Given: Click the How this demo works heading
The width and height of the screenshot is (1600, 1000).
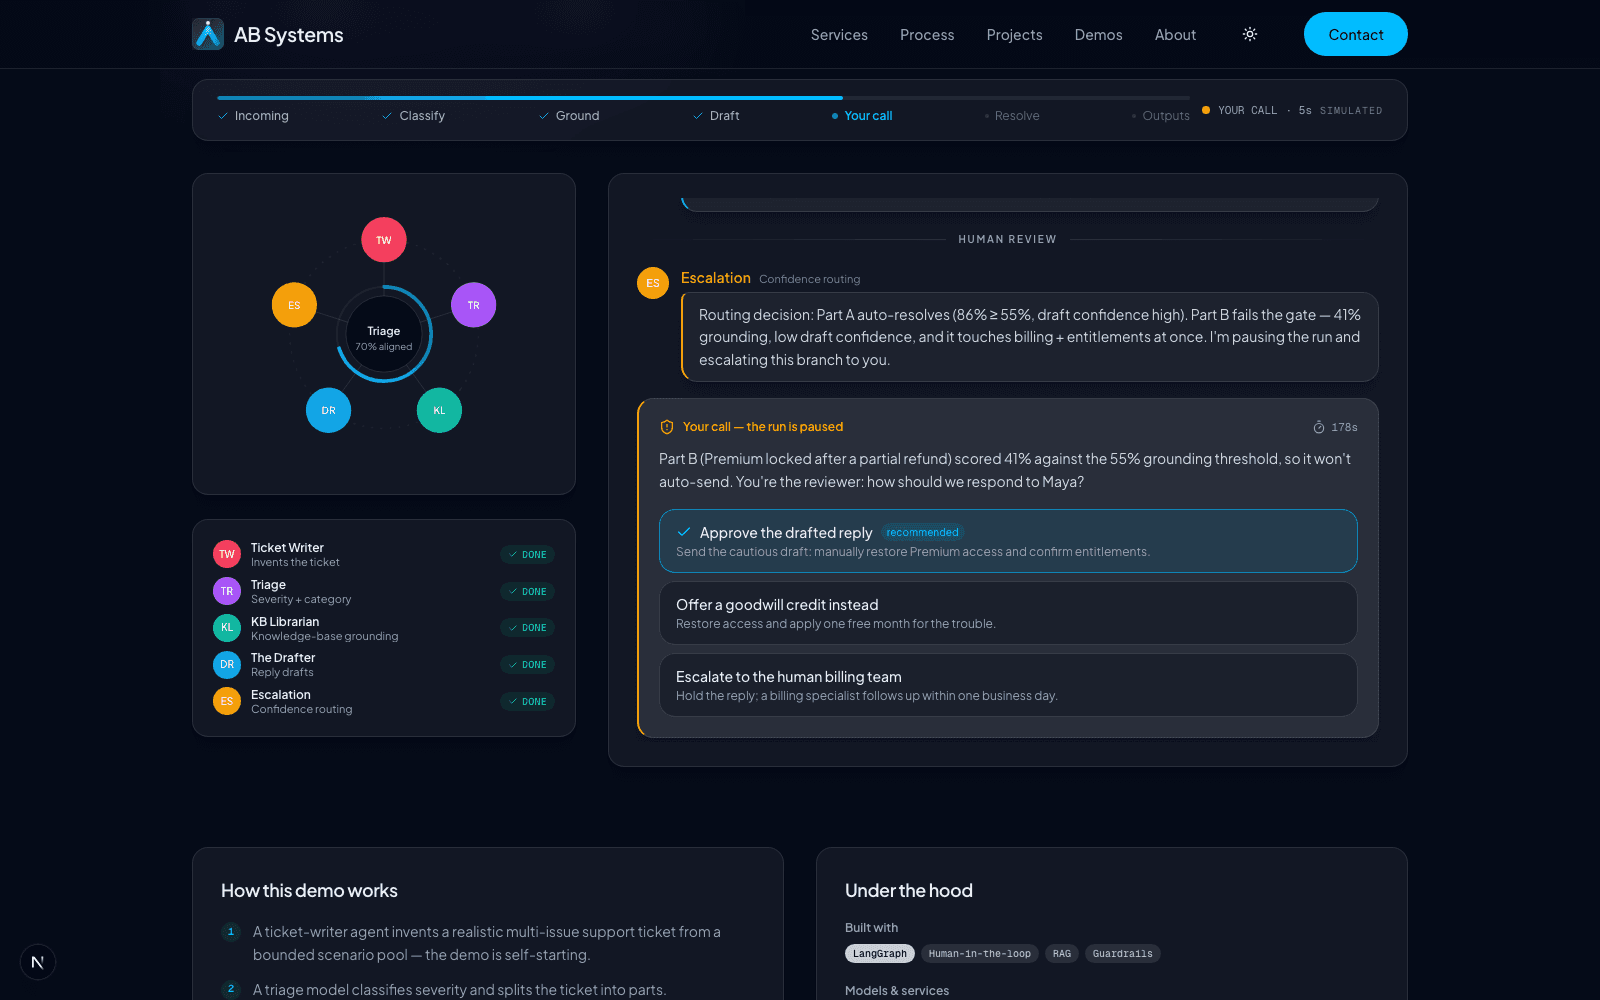Looking at the screenshot, I should click(x=309, y=891).
